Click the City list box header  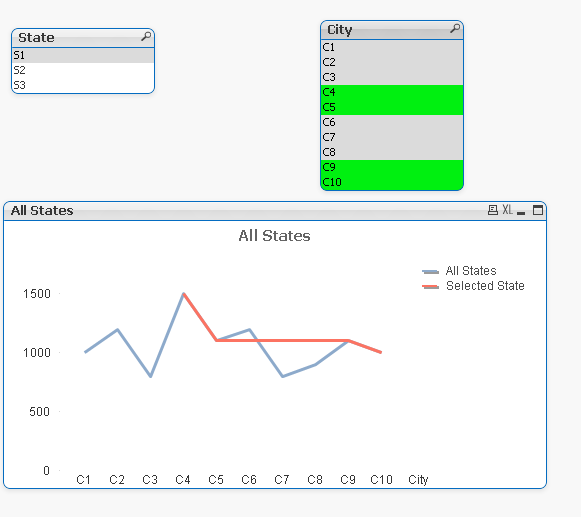point(392,30)
